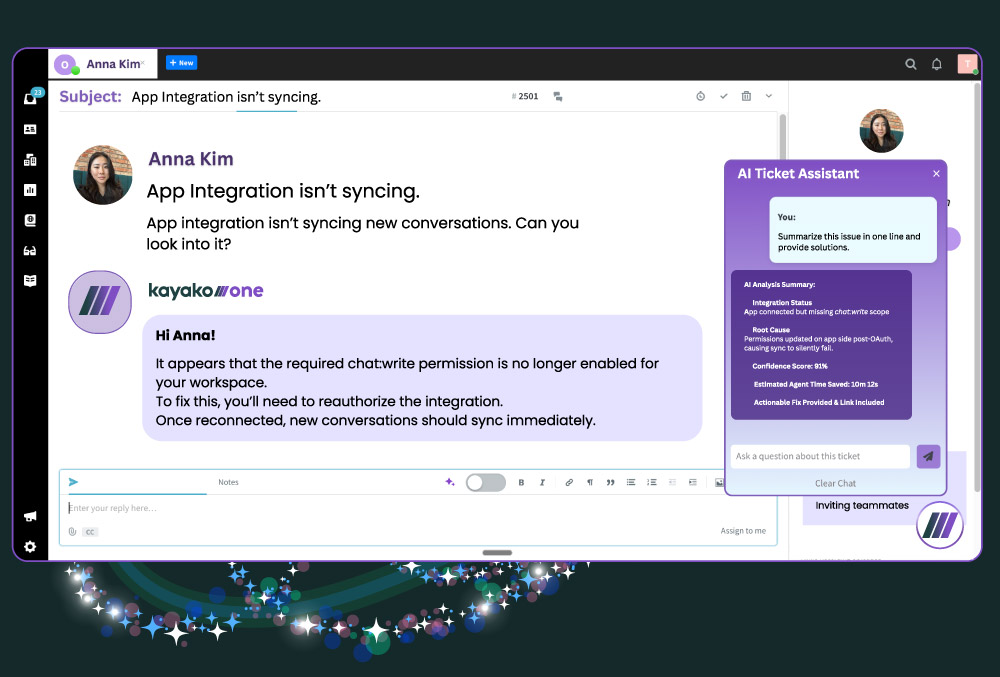Viewport: 1000px width, 677px height.
Task: Click 'Inviting teammates' text
Action: (862, 506)
